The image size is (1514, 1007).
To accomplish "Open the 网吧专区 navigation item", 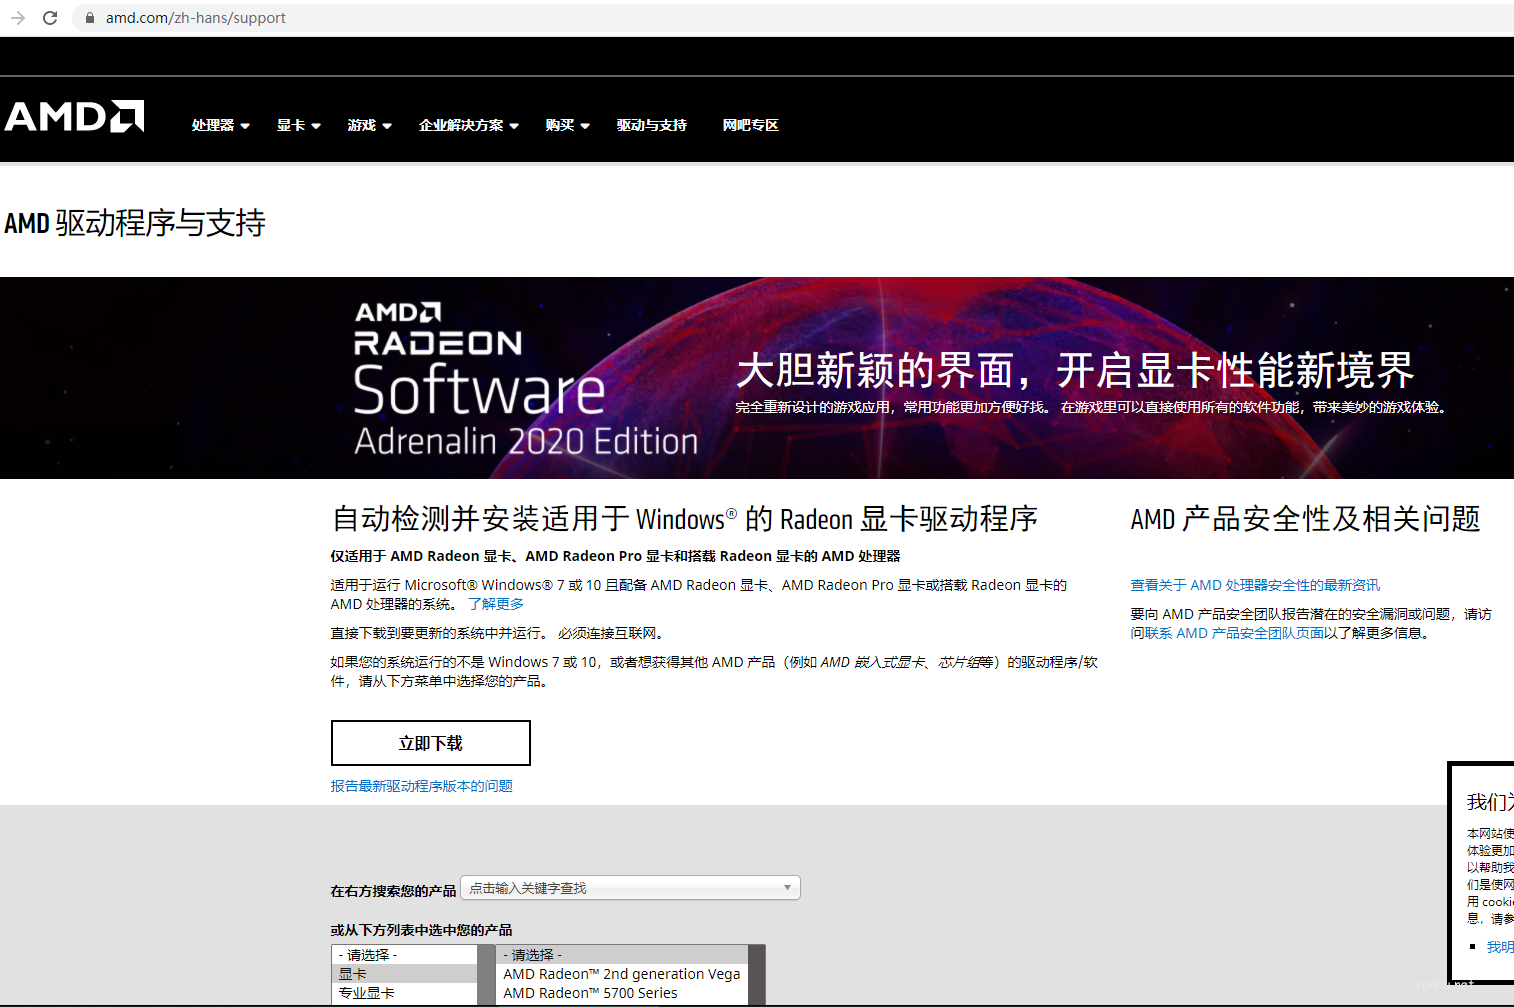I will [750, 125].
